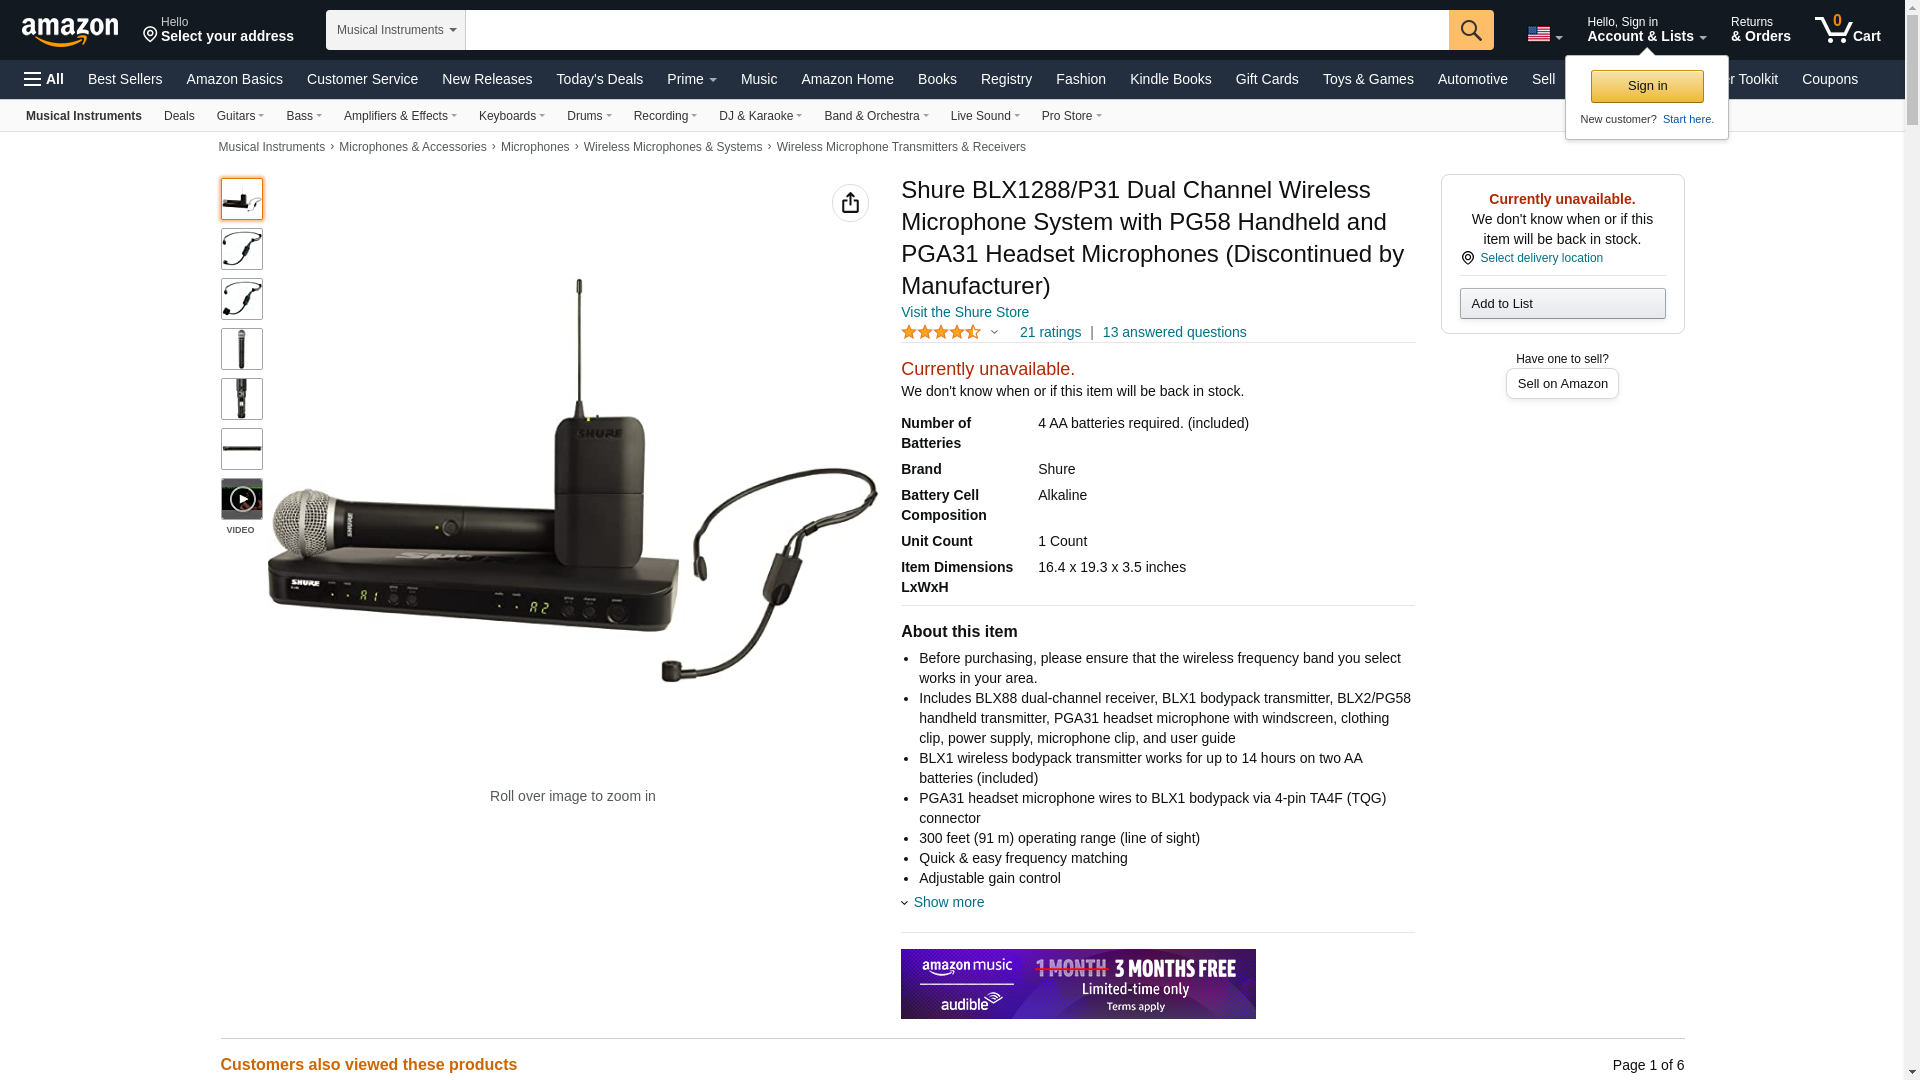1920x1080 pixels.
Task: Open the shopping cart icon
Action: pos(1847,29)
